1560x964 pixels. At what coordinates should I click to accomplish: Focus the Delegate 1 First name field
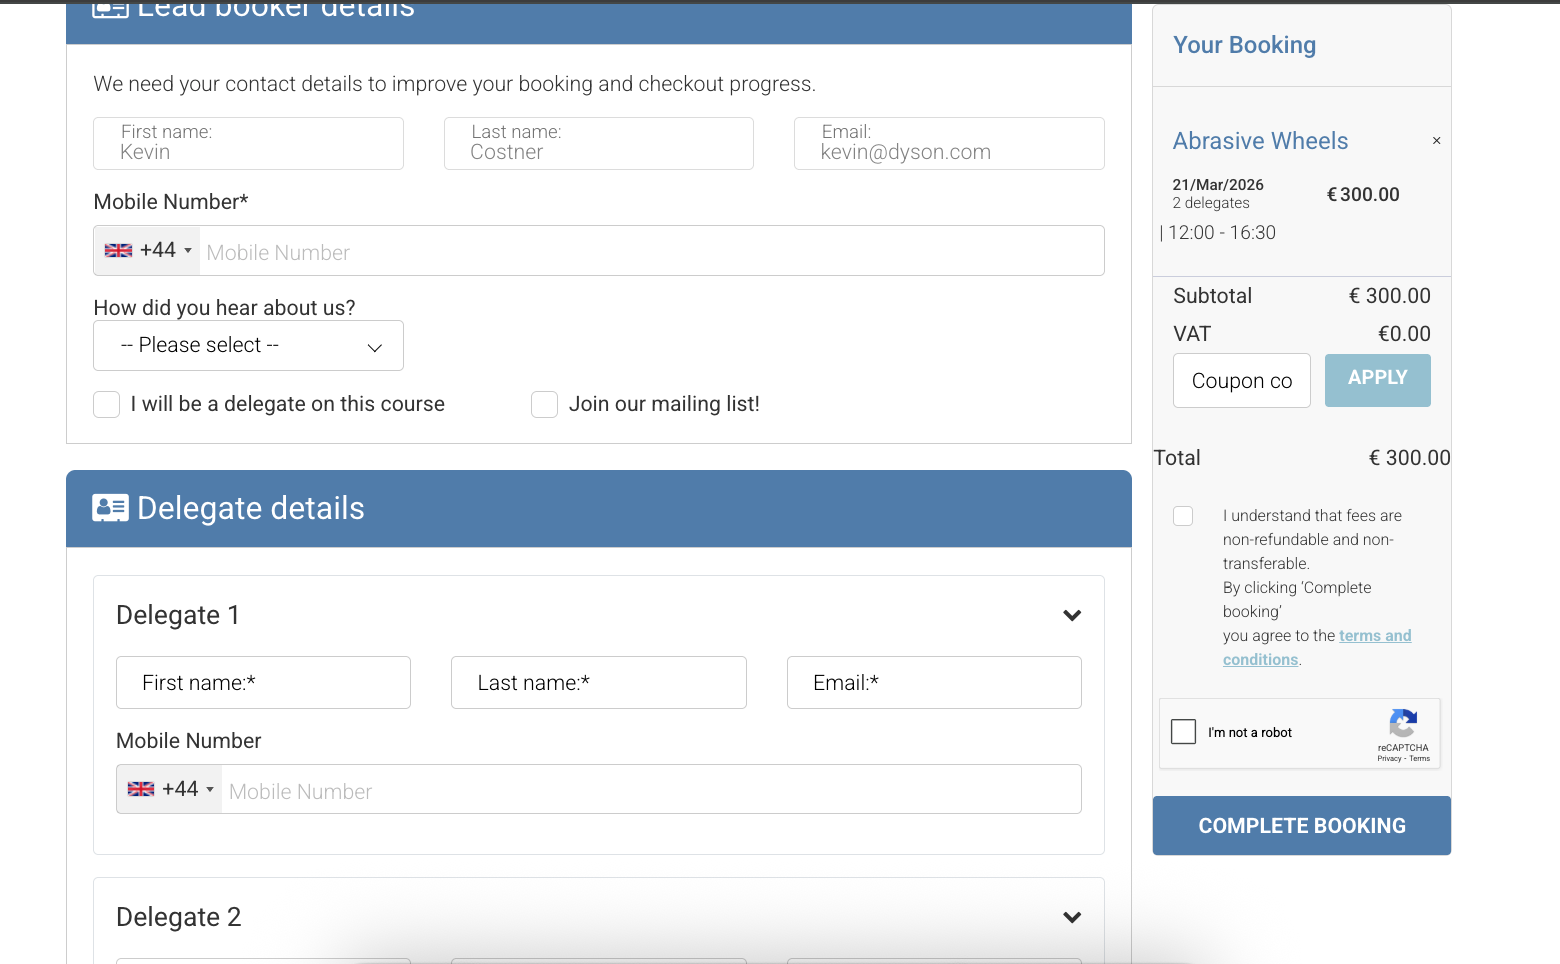(263, 683)
